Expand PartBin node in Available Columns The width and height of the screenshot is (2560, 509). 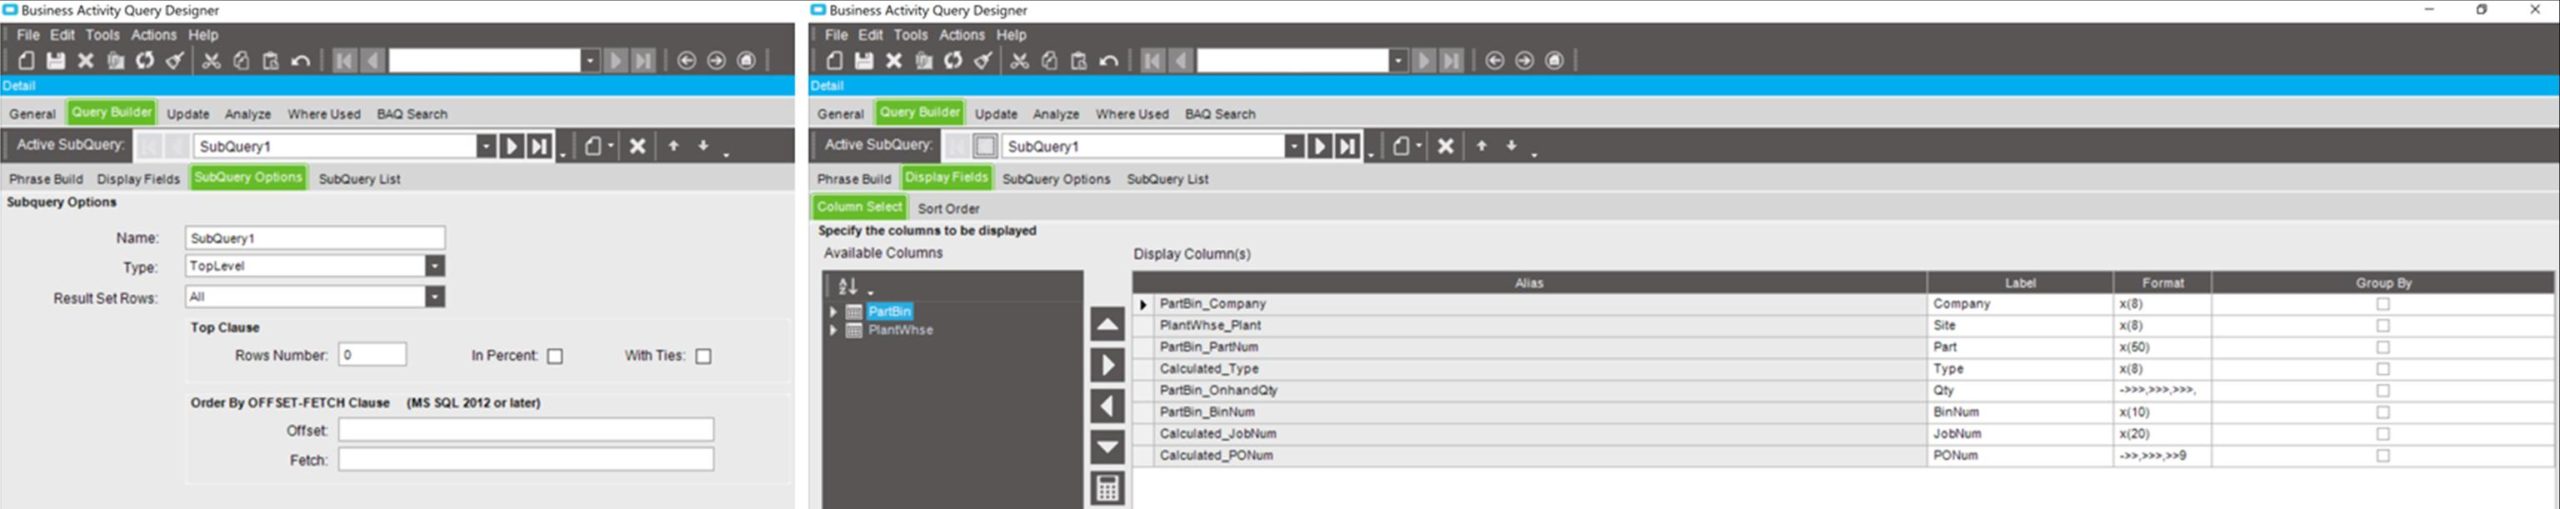pos(833,312)
